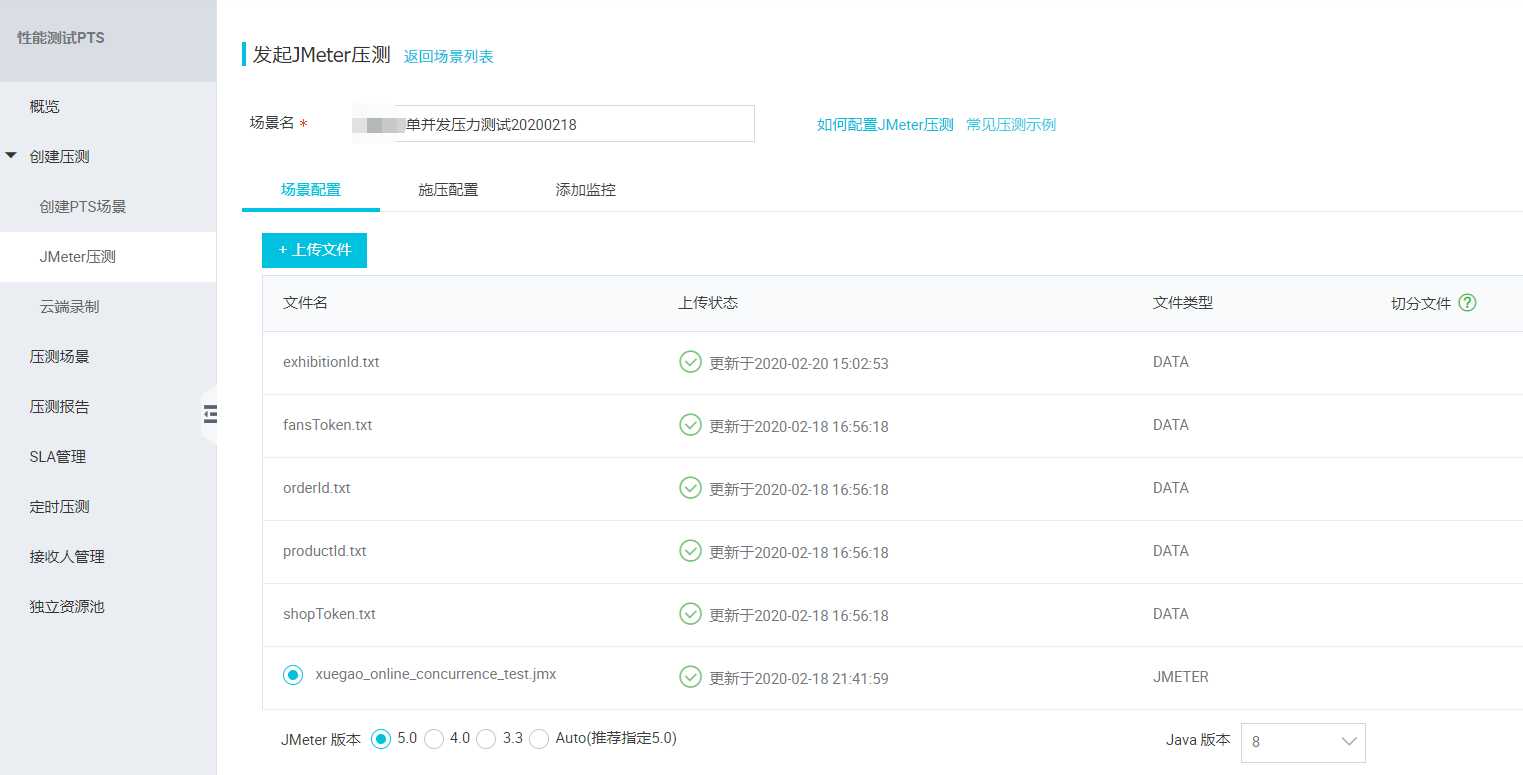Click the 上传状态 column header
Viewport: 1523px width, 775px height.
click(x=708, y=302)
